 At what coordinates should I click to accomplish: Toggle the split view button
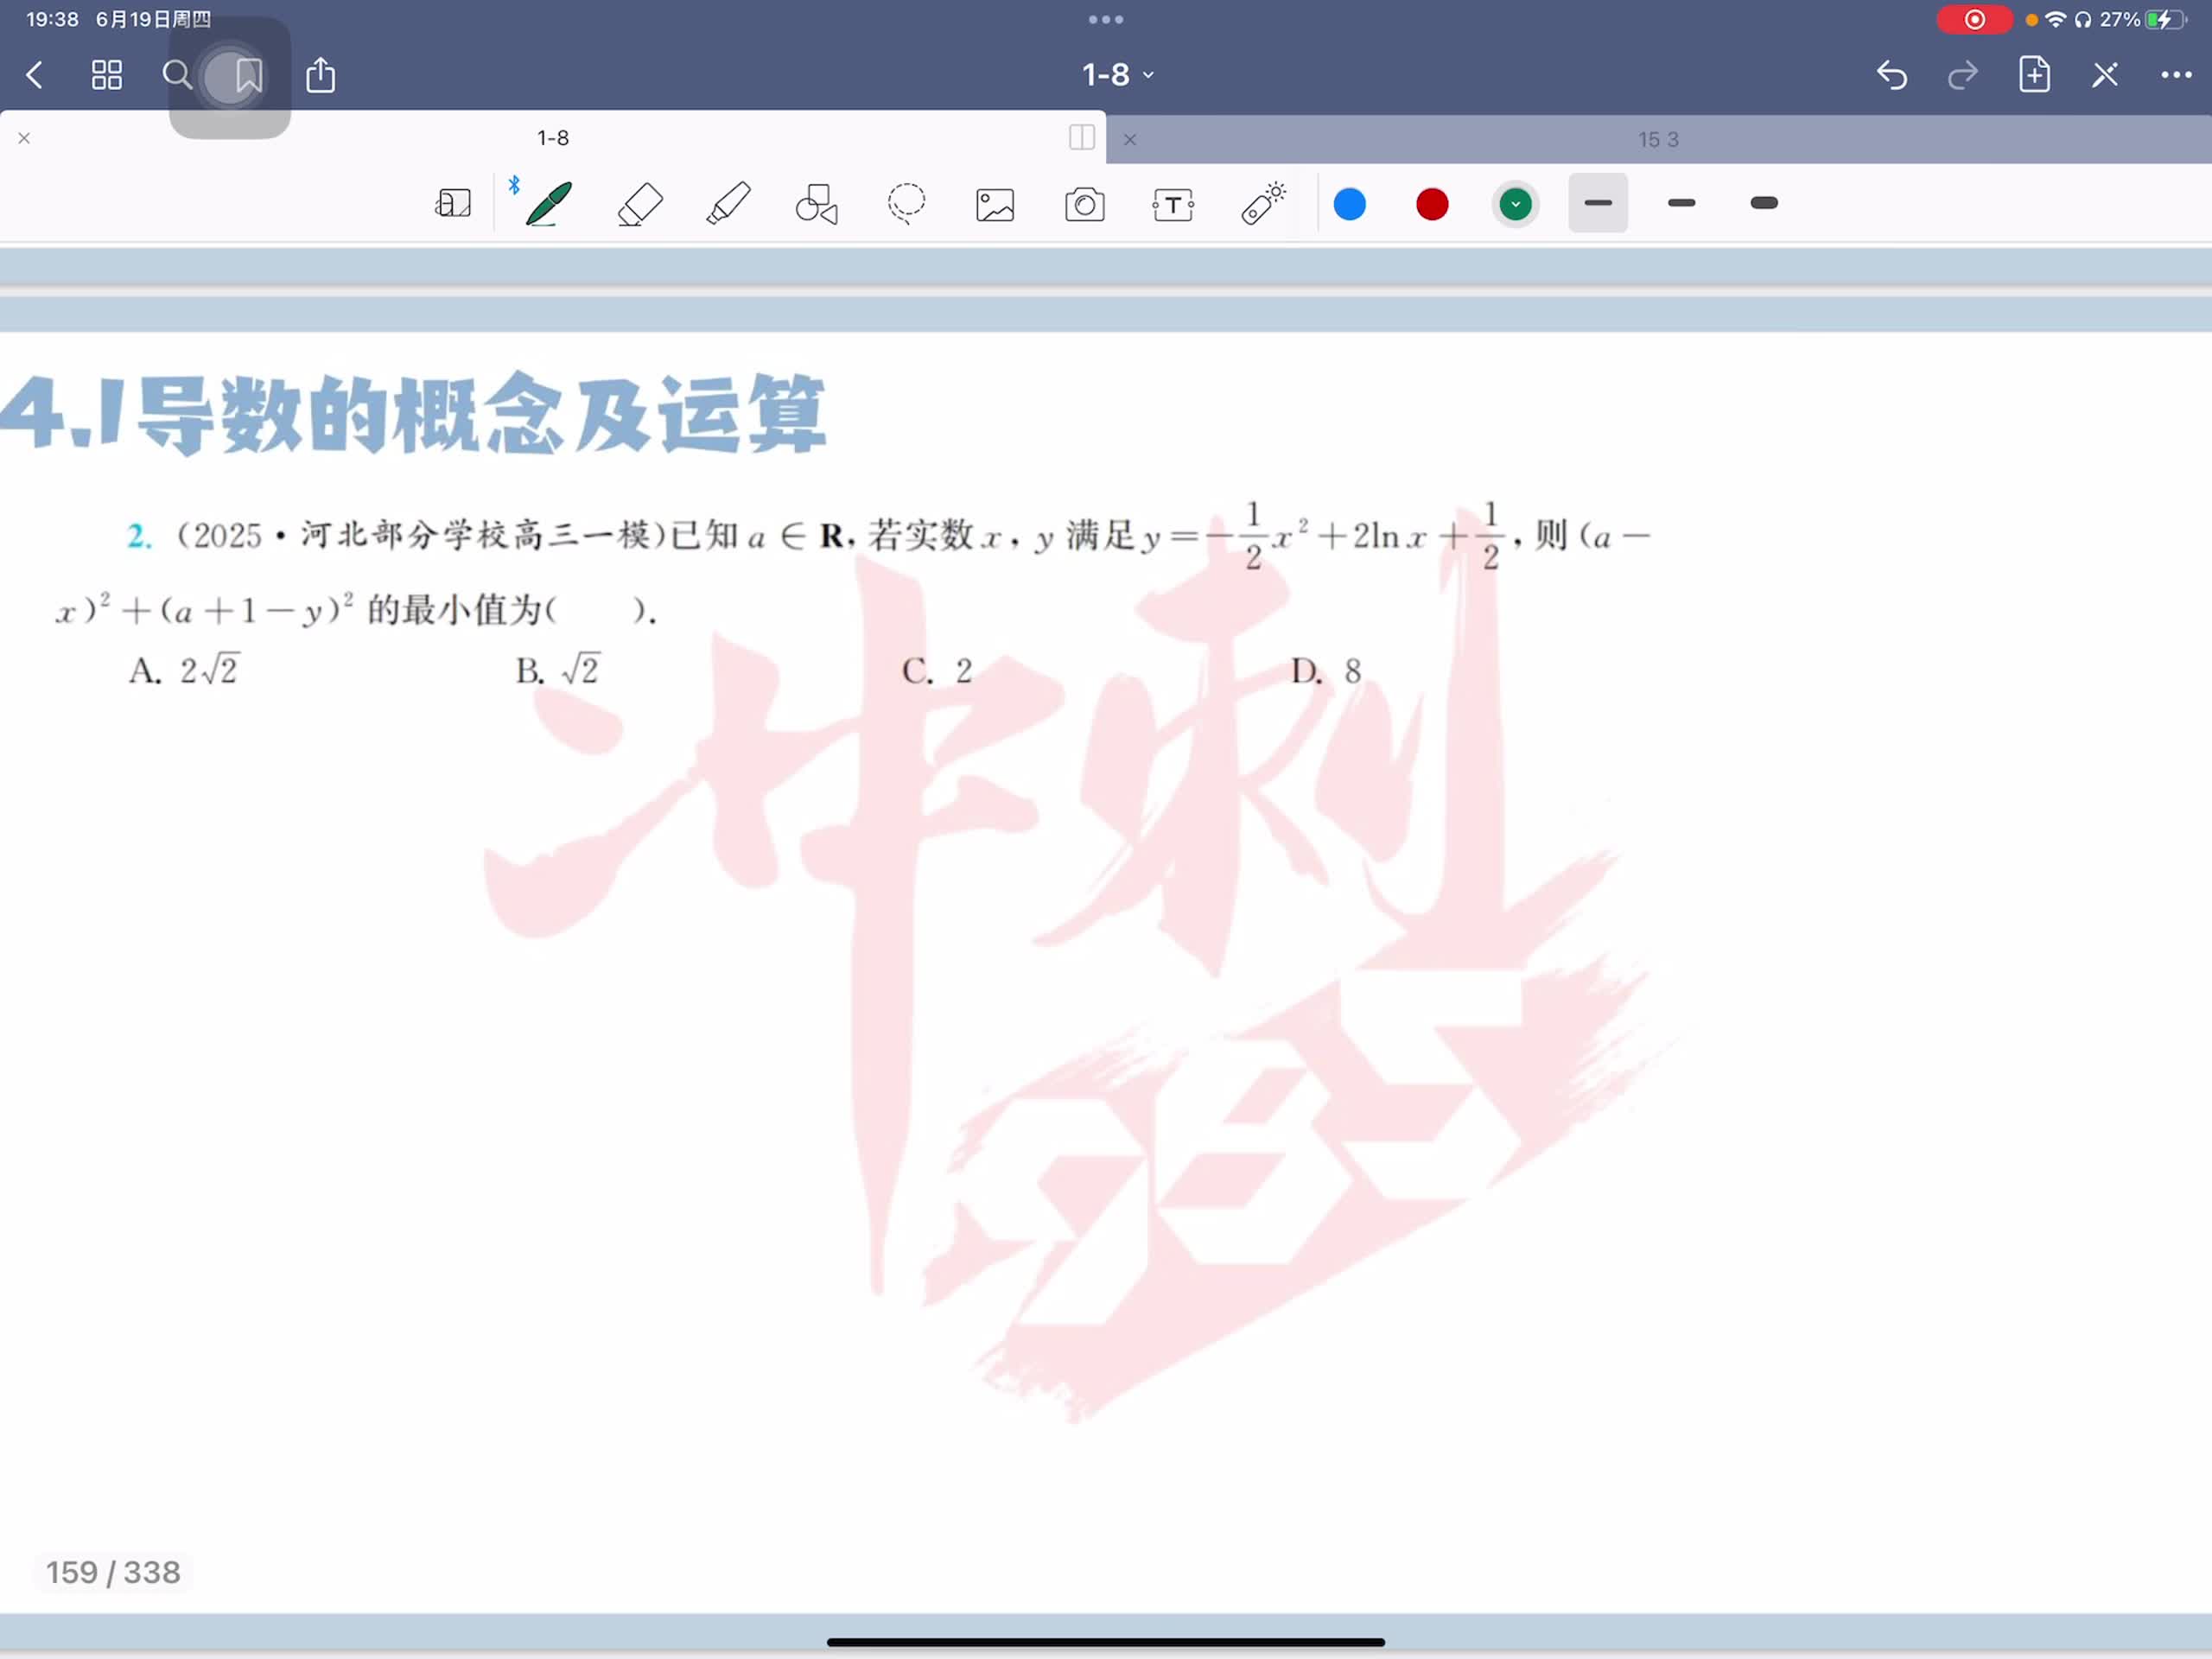click(1081, 138)
